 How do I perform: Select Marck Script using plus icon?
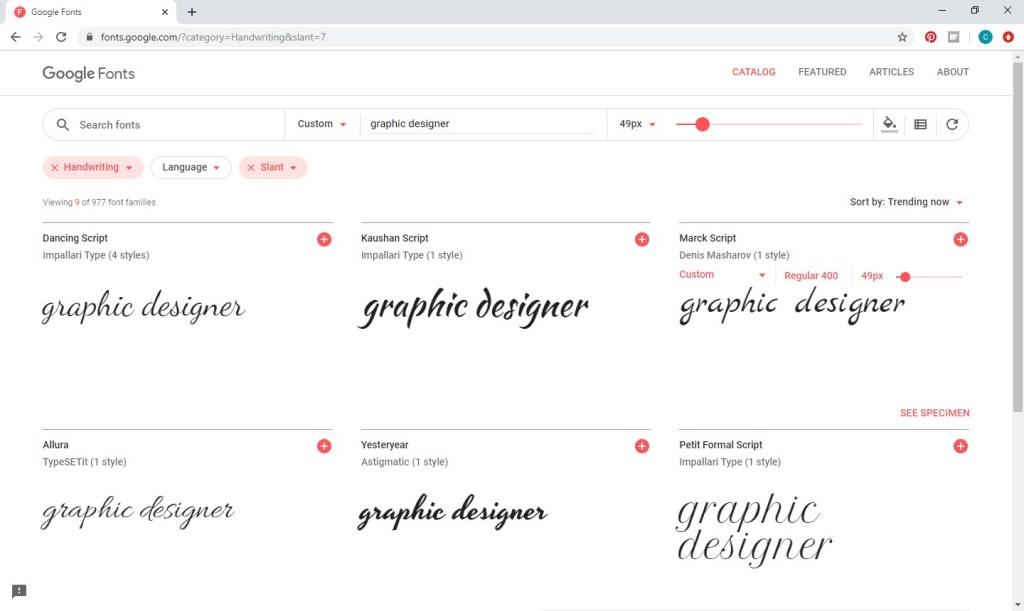[x=960, y=239]
